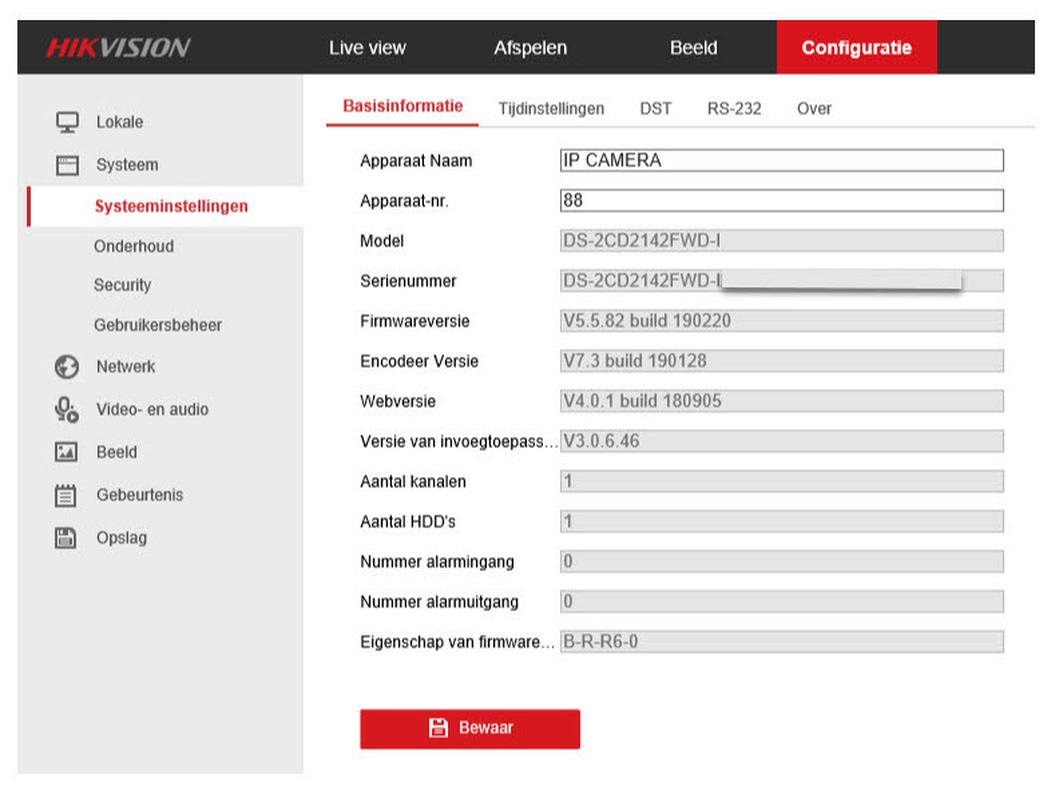Click the Firmwareversie field V5.5.82

782,321
